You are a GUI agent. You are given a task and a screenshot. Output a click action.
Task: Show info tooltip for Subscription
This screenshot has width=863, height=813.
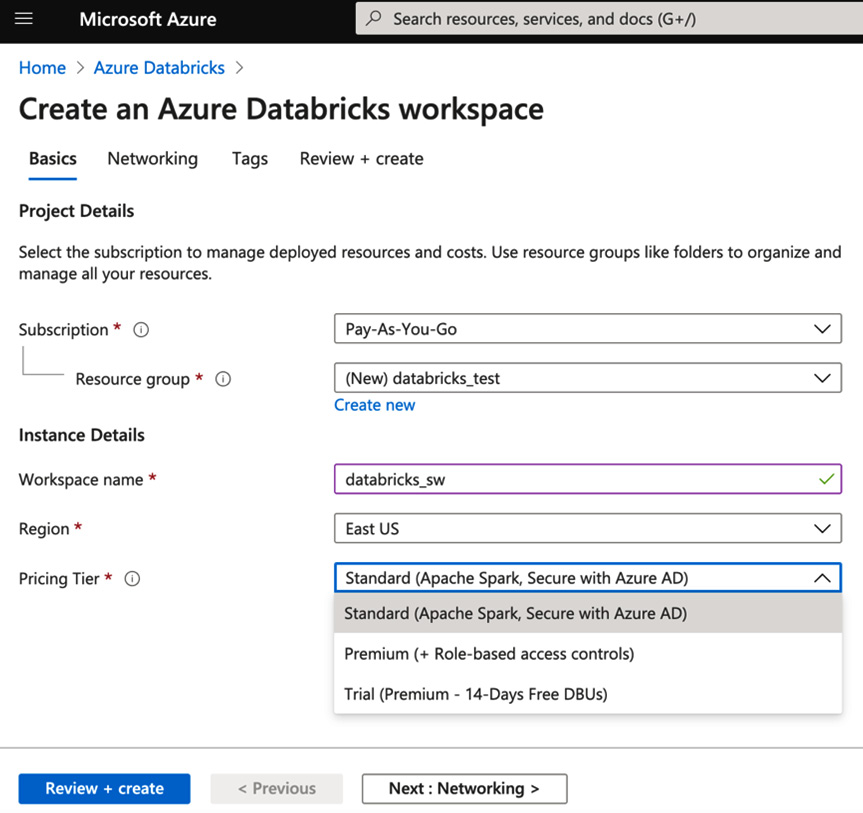(141, 330)
